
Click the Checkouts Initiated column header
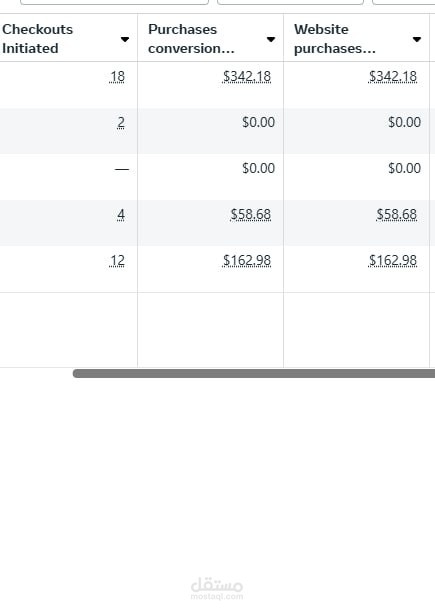[x=38, y=39]
